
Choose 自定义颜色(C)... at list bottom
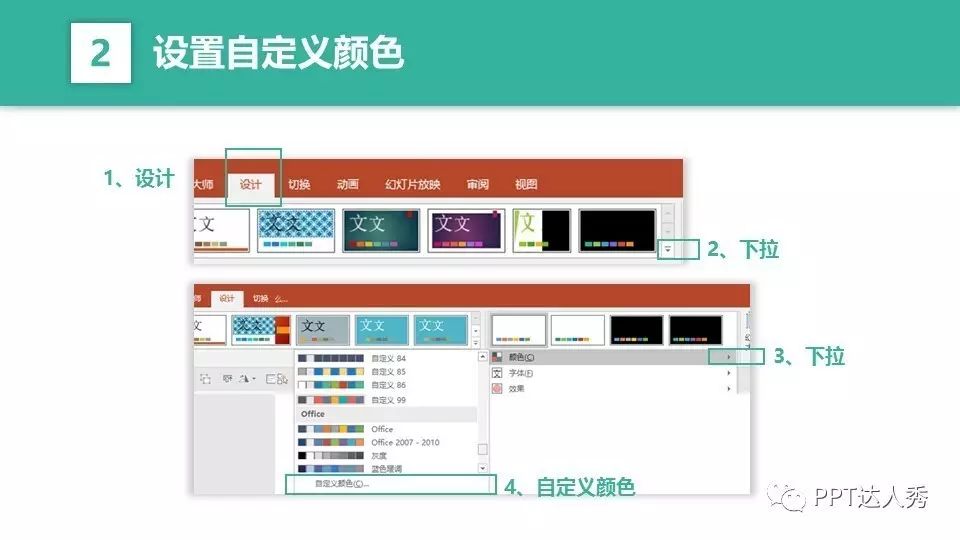[342, 484]
